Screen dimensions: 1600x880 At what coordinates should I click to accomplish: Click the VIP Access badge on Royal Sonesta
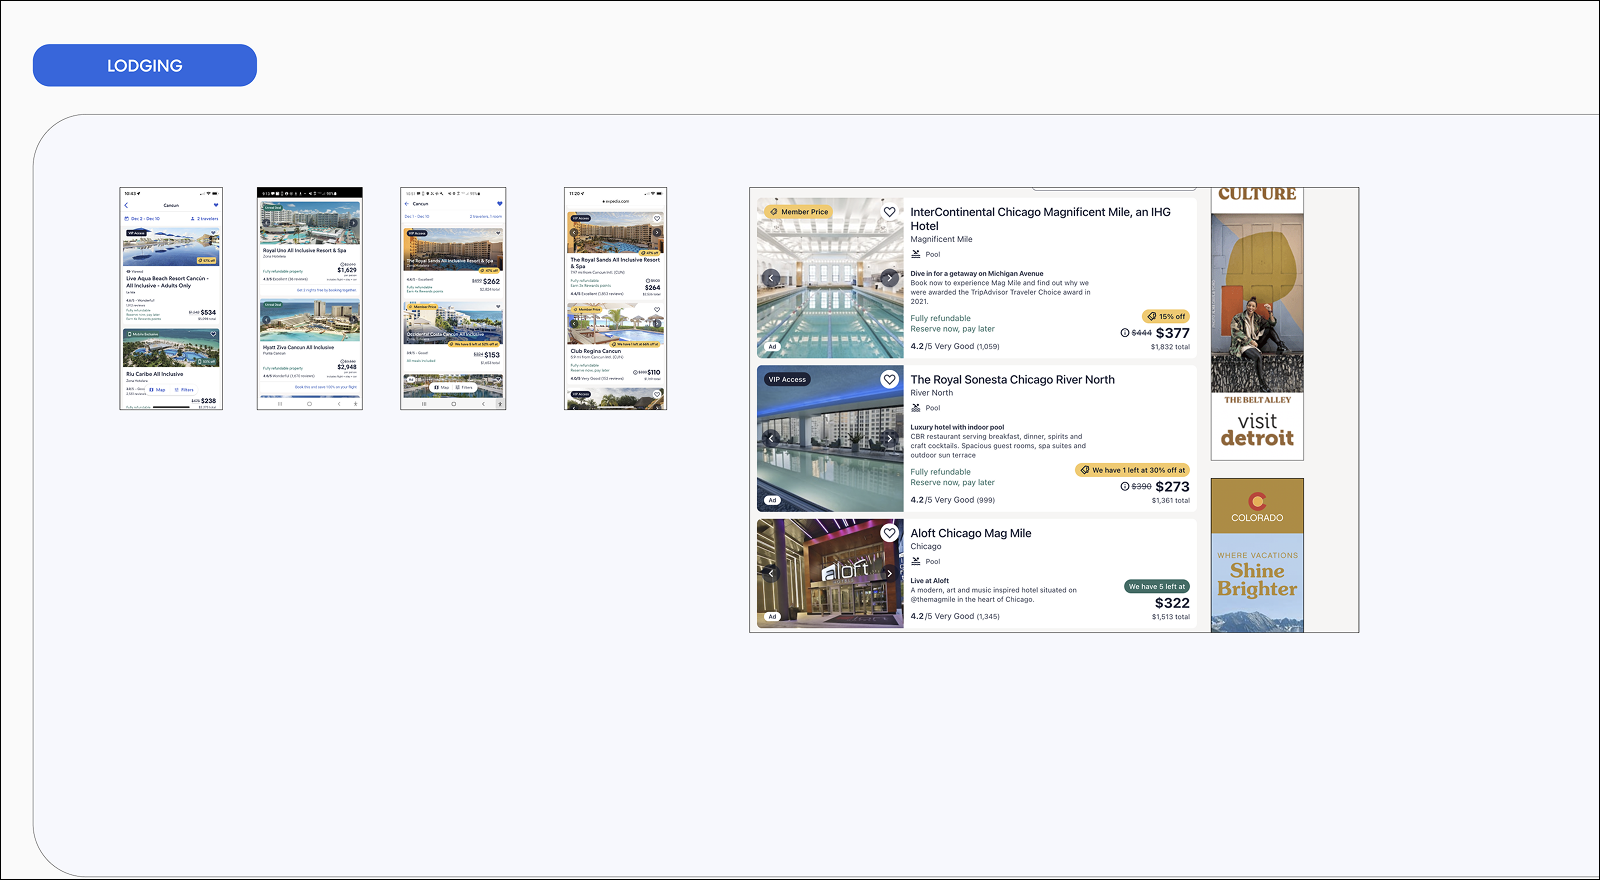click(787, 379)
